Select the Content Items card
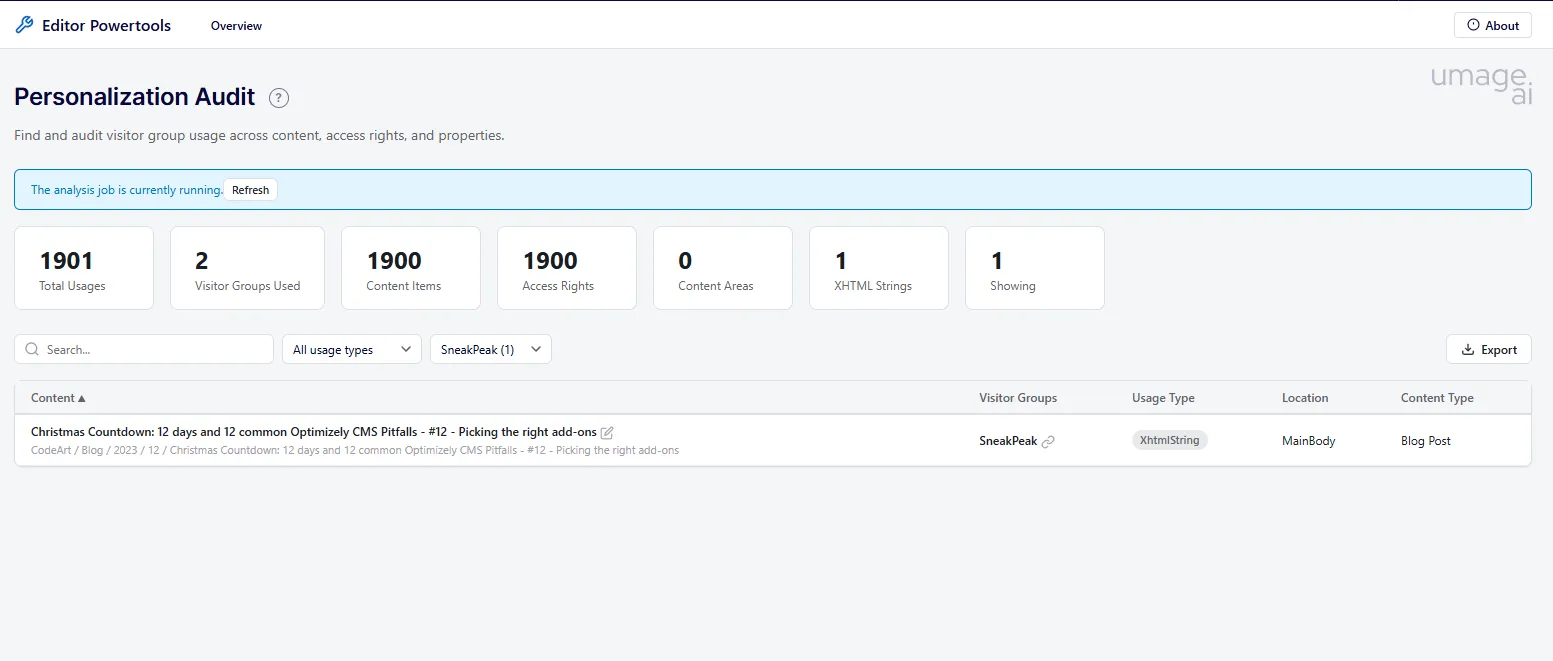Viewport: 1553px width, 661px height. click(x=411, y=268)
